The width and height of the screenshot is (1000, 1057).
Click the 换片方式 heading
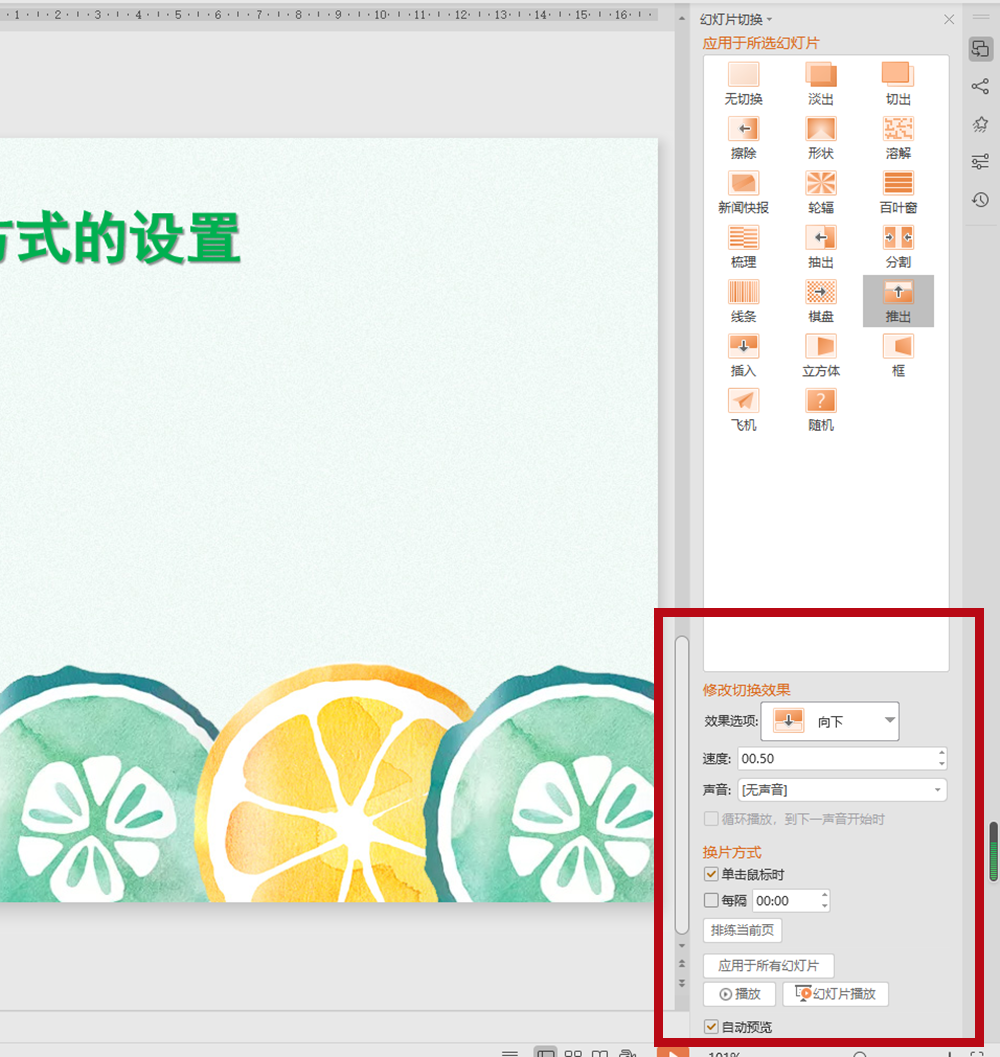click(732, 852)
